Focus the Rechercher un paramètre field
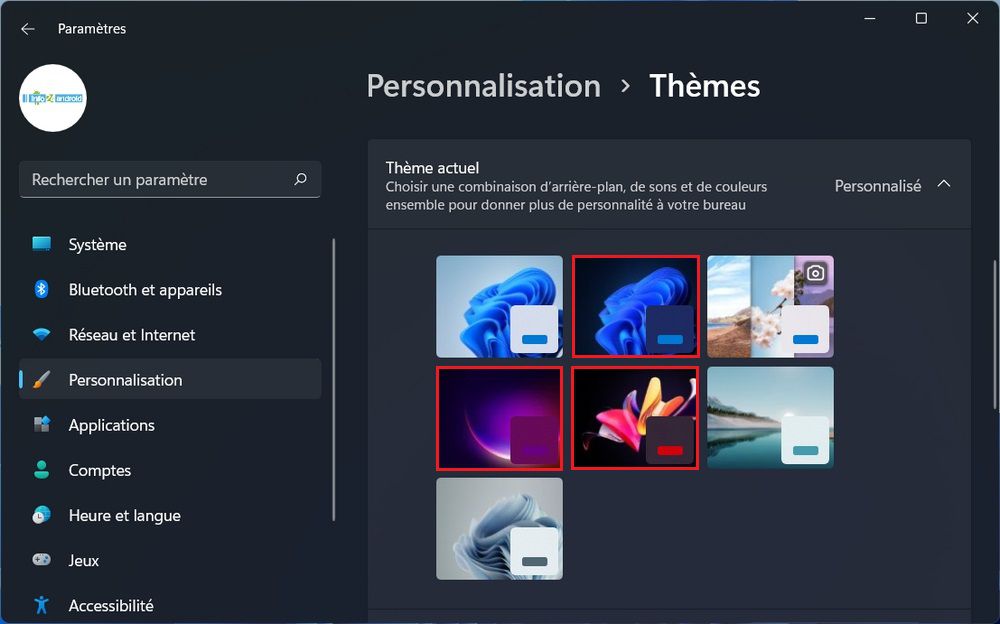Screen dimensions: 1000x624 (x=170, y=179)
